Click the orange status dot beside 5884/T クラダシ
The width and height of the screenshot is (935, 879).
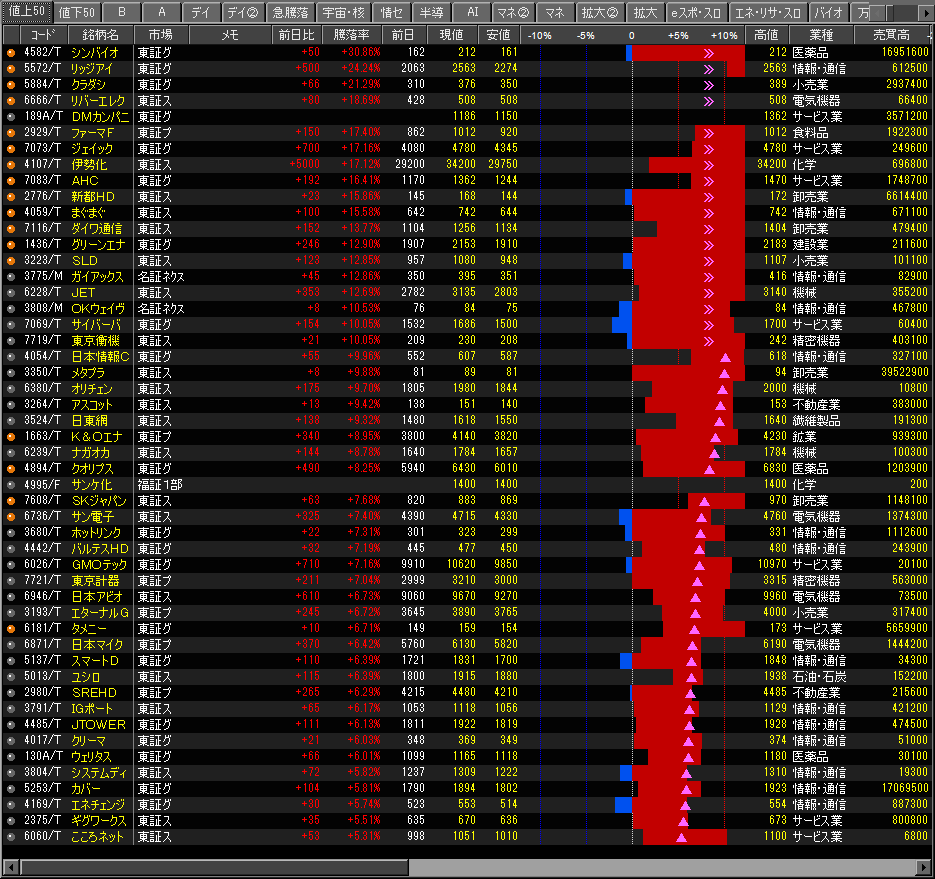11,85
